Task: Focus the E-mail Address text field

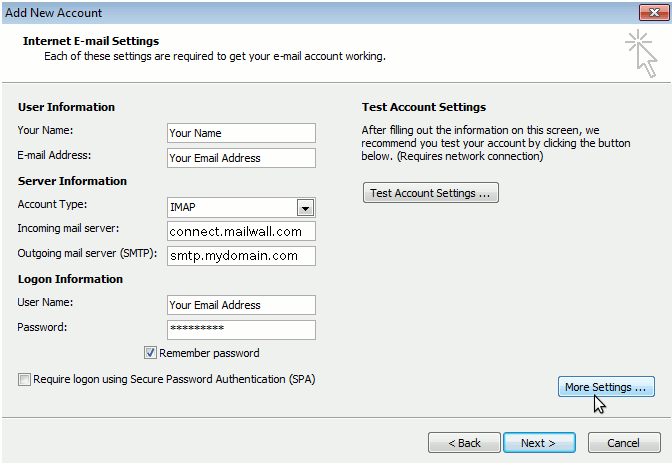Action: (x=241, y=158)
